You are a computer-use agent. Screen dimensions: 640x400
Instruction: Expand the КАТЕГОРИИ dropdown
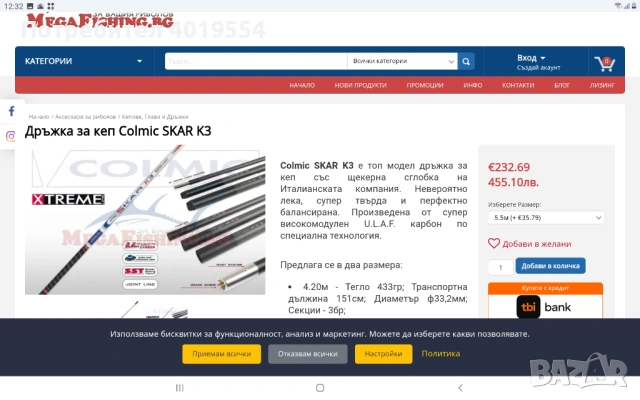(x=84, y=61)
